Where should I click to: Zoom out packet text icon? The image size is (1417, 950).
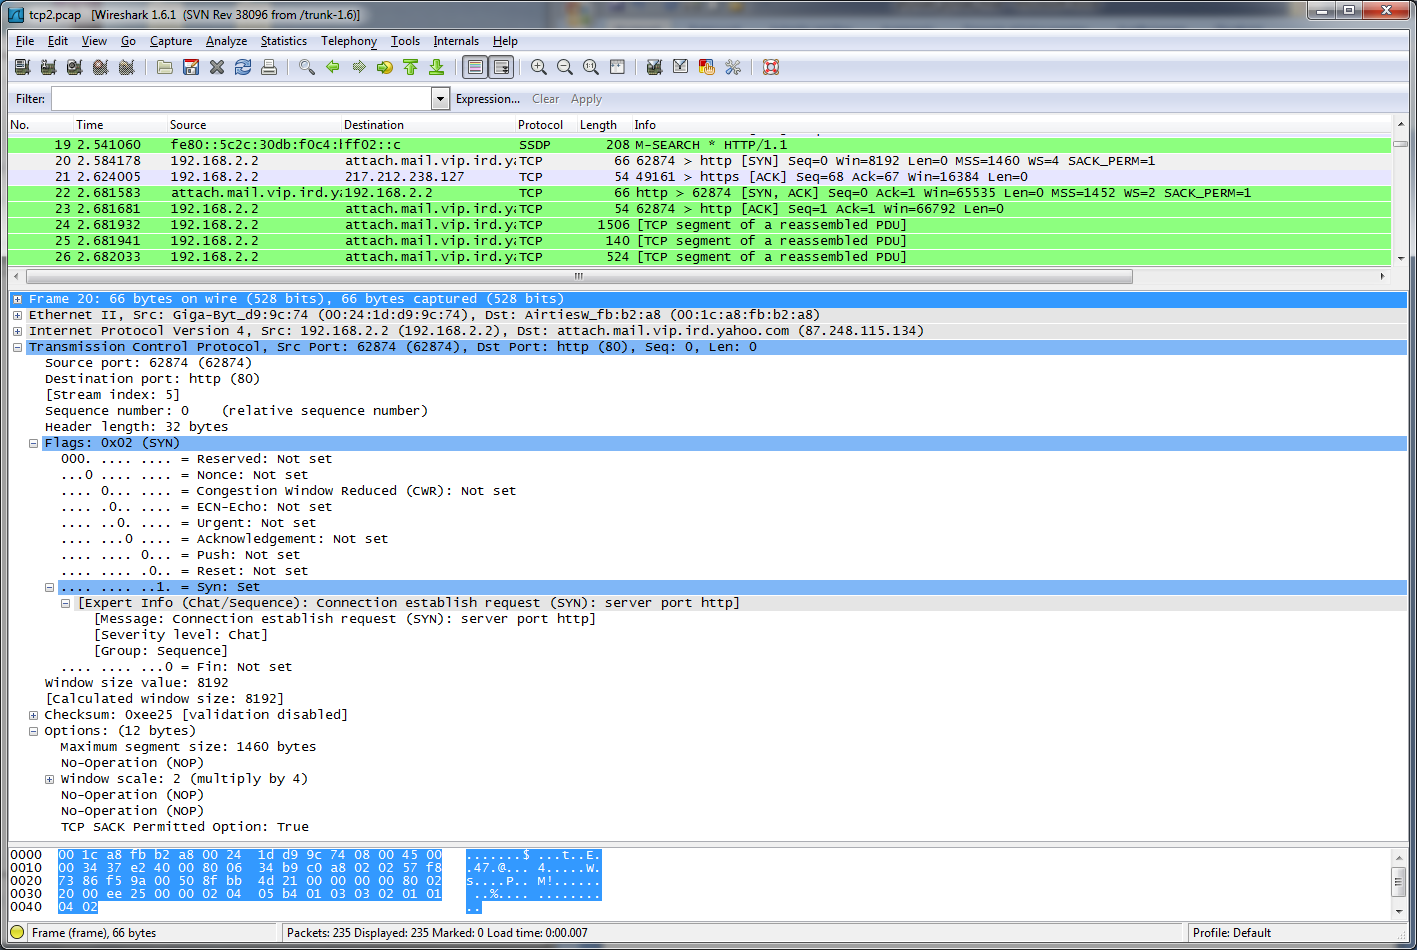tap(565, 67)
